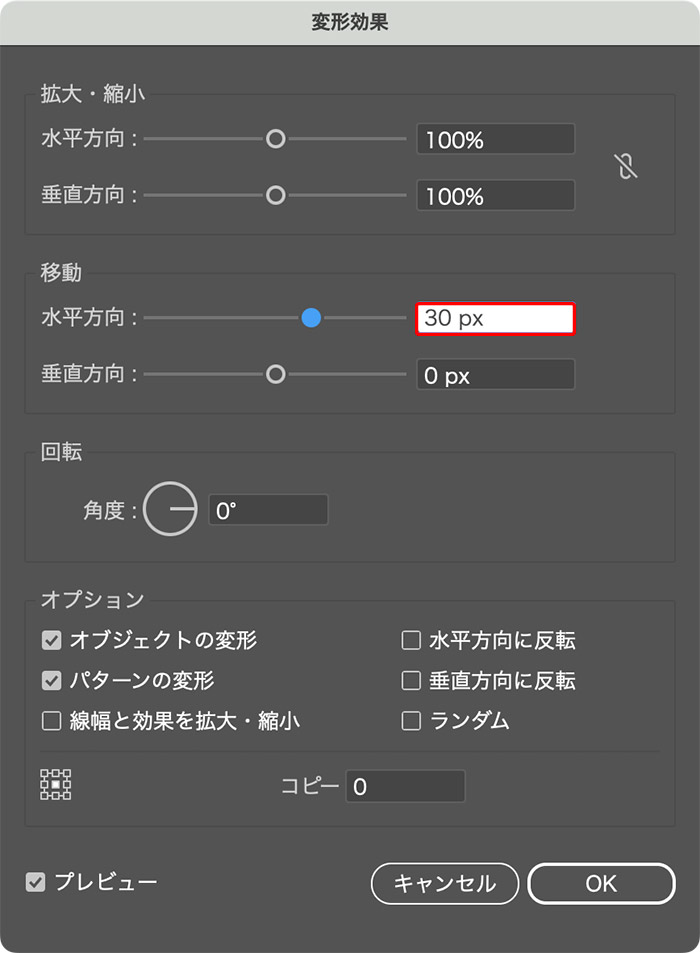Toggle the プレビュー checkbox
The image size is (700, 953).
(x=36, y=882)
